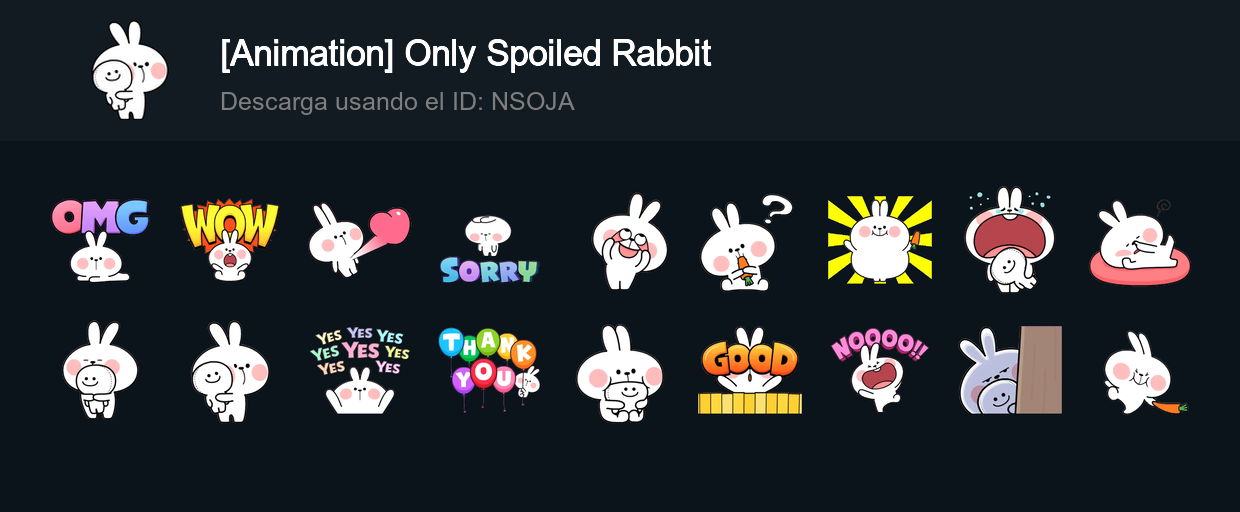Viewport: 1240px width, 512px height.
Task: Select the crying open-mouth rabbit sticker
Action: 1009,240
